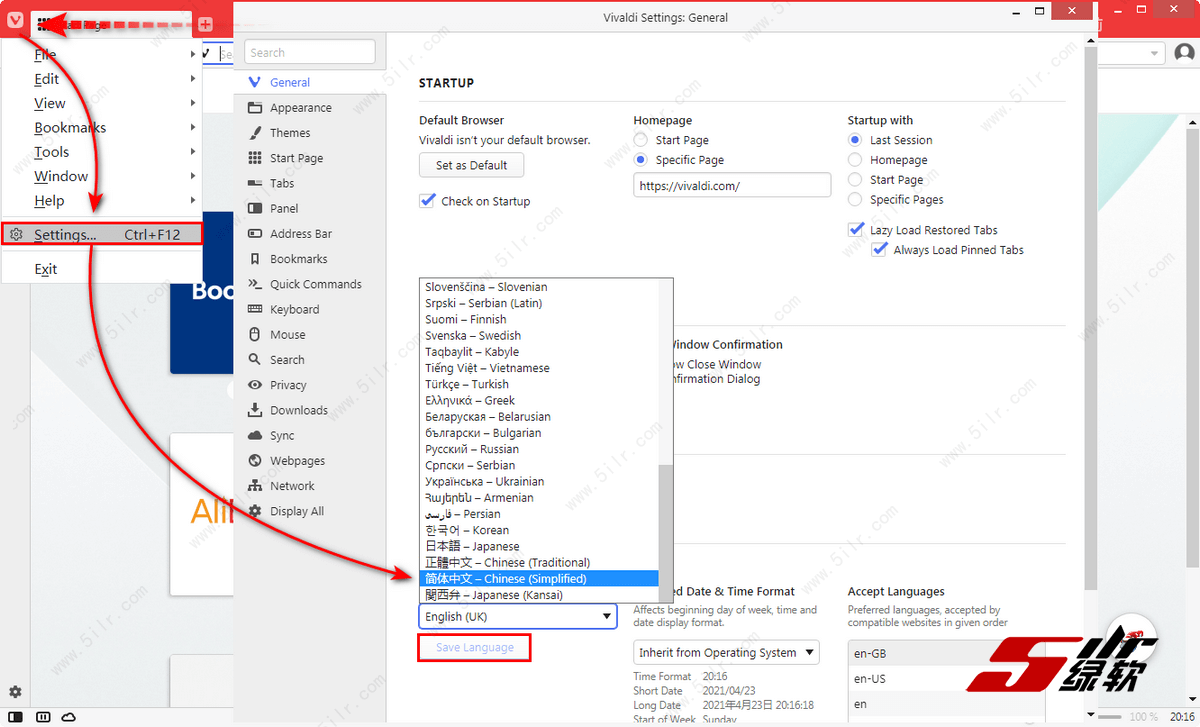Expand the Inherit from Operating System dropdown
The image size is (1200, 727).
[x=727, y=653]
